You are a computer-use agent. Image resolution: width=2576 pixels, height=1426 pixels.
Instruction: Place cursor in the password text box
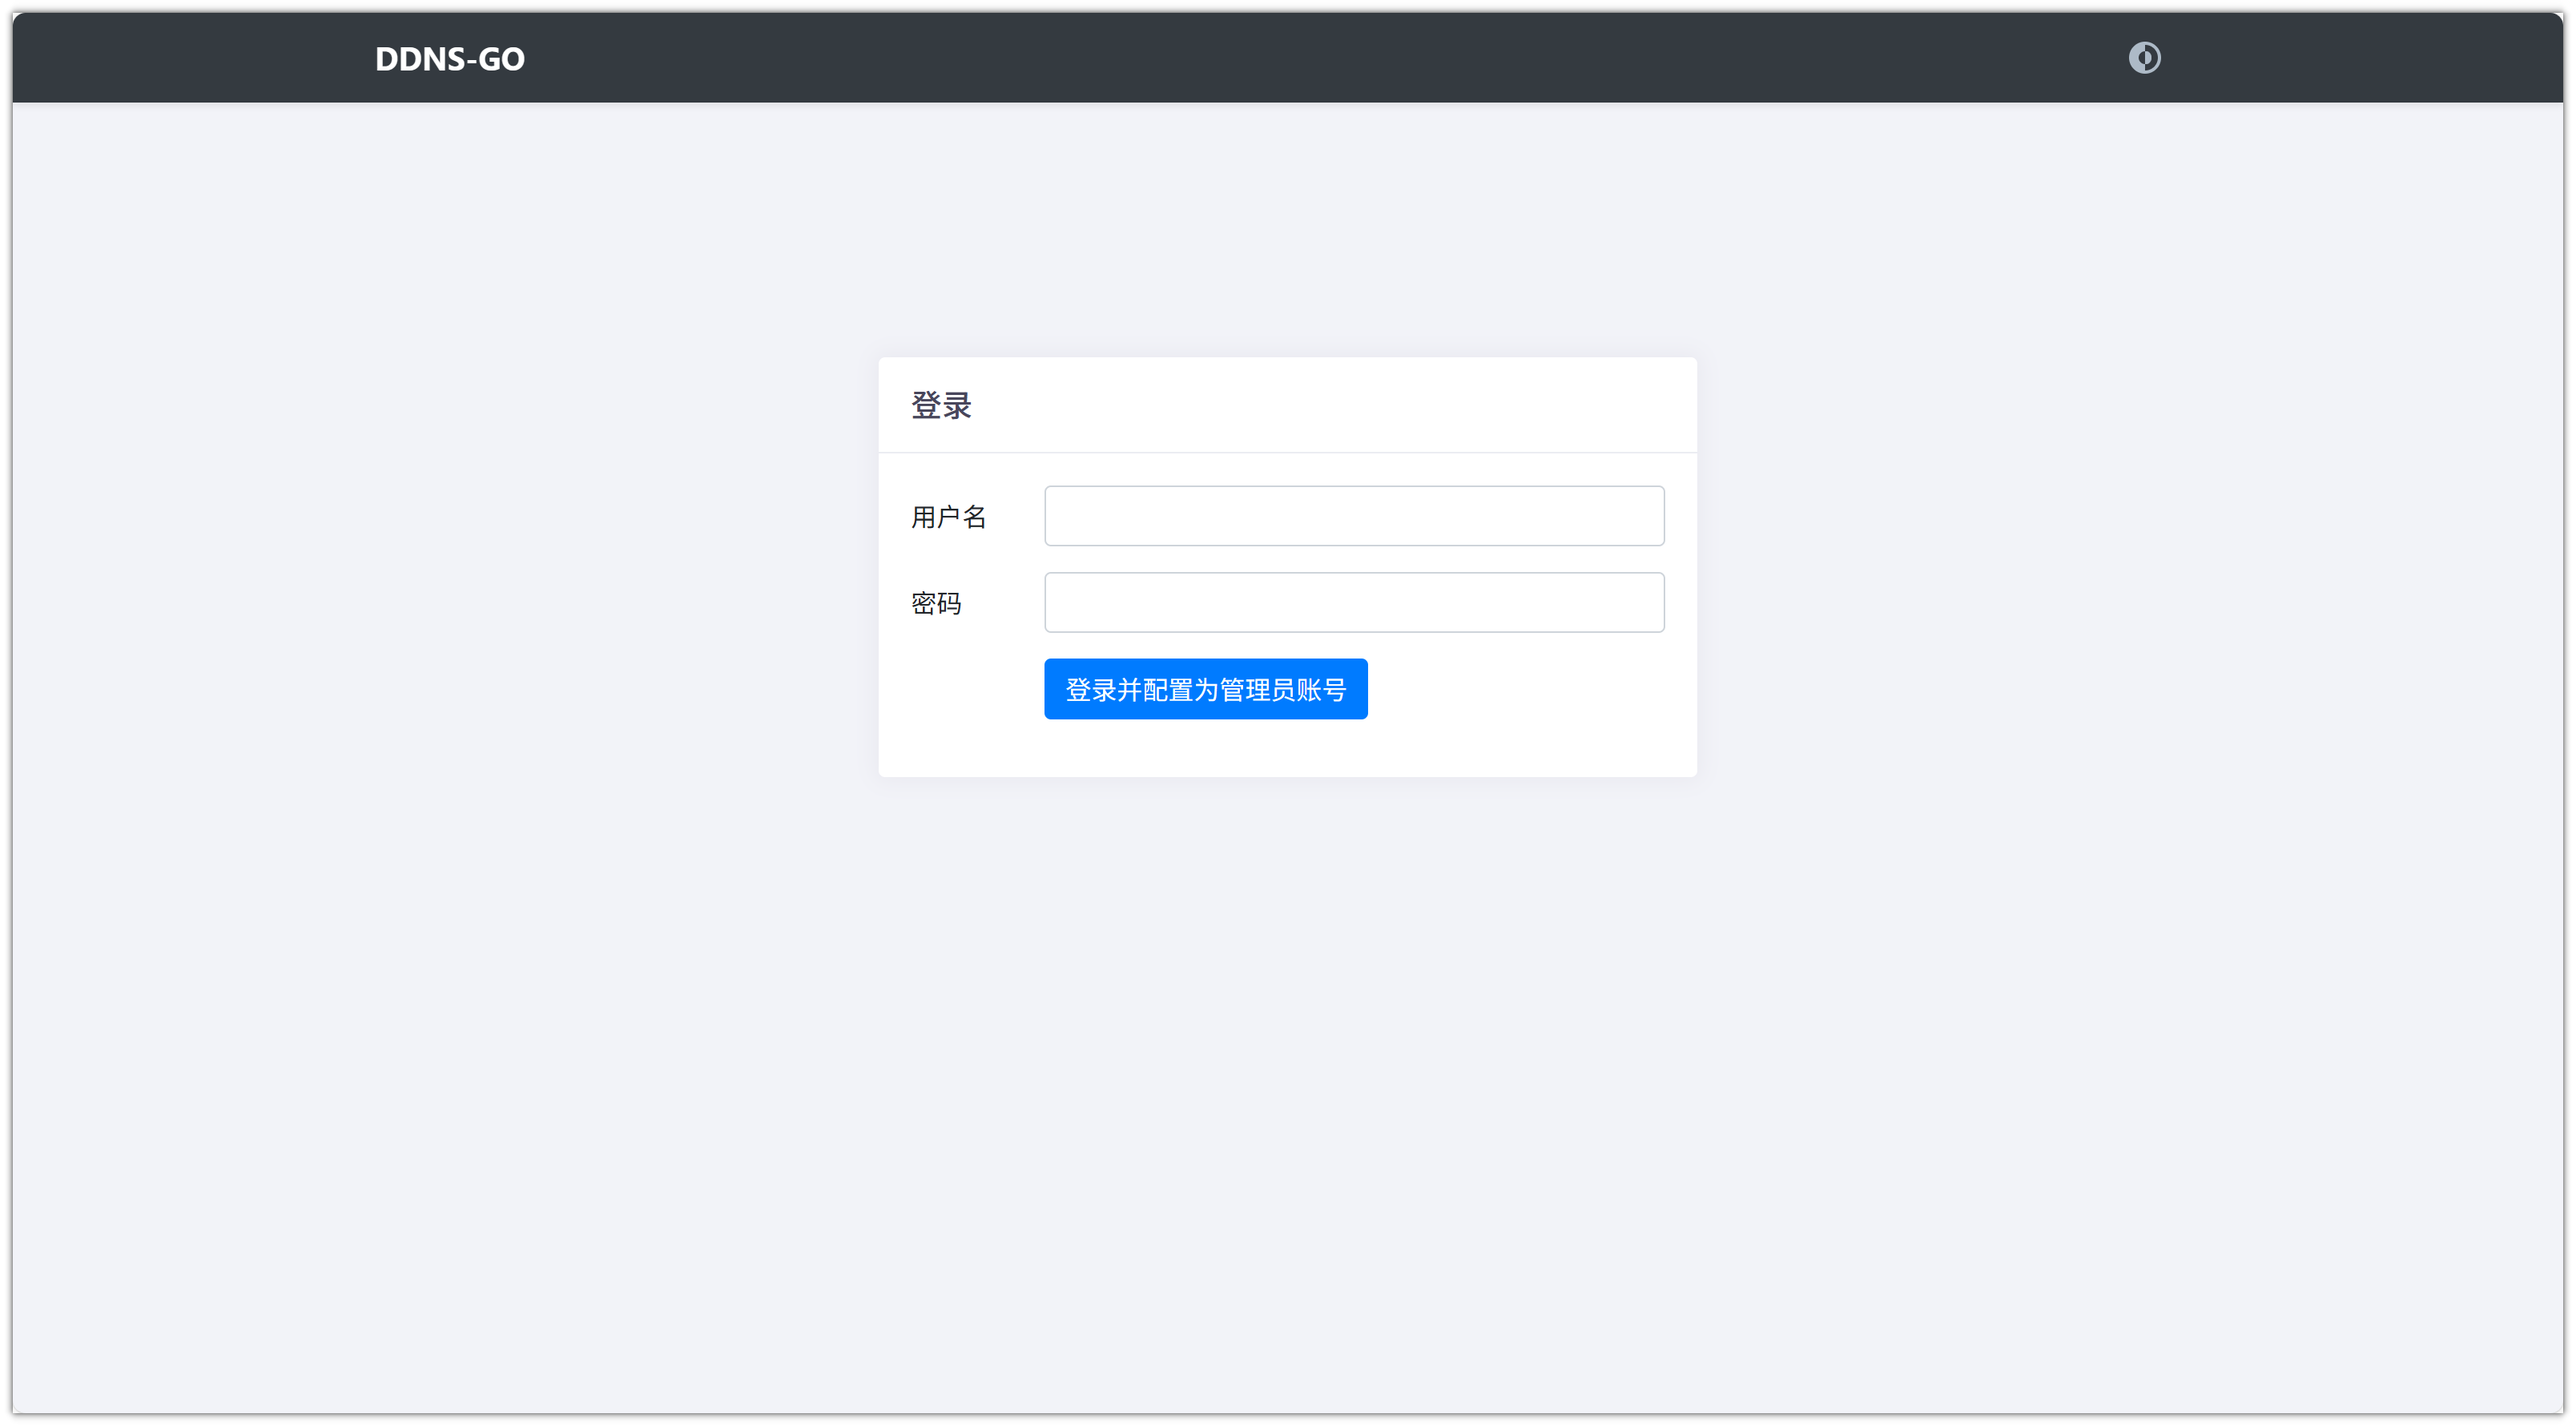point(1354,602)
